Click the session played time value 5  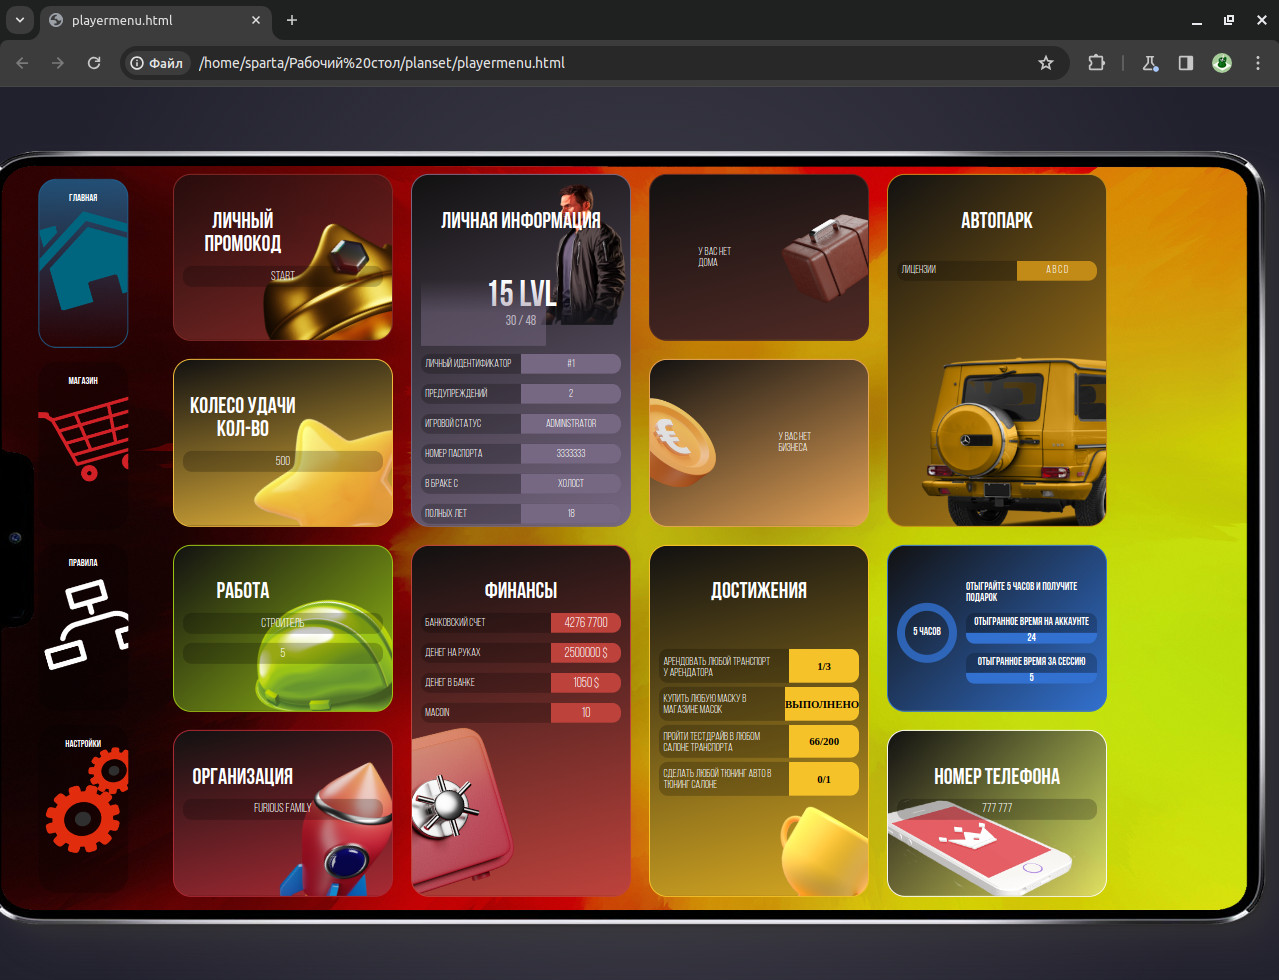pyautogui.click(x=1031, y=678)
